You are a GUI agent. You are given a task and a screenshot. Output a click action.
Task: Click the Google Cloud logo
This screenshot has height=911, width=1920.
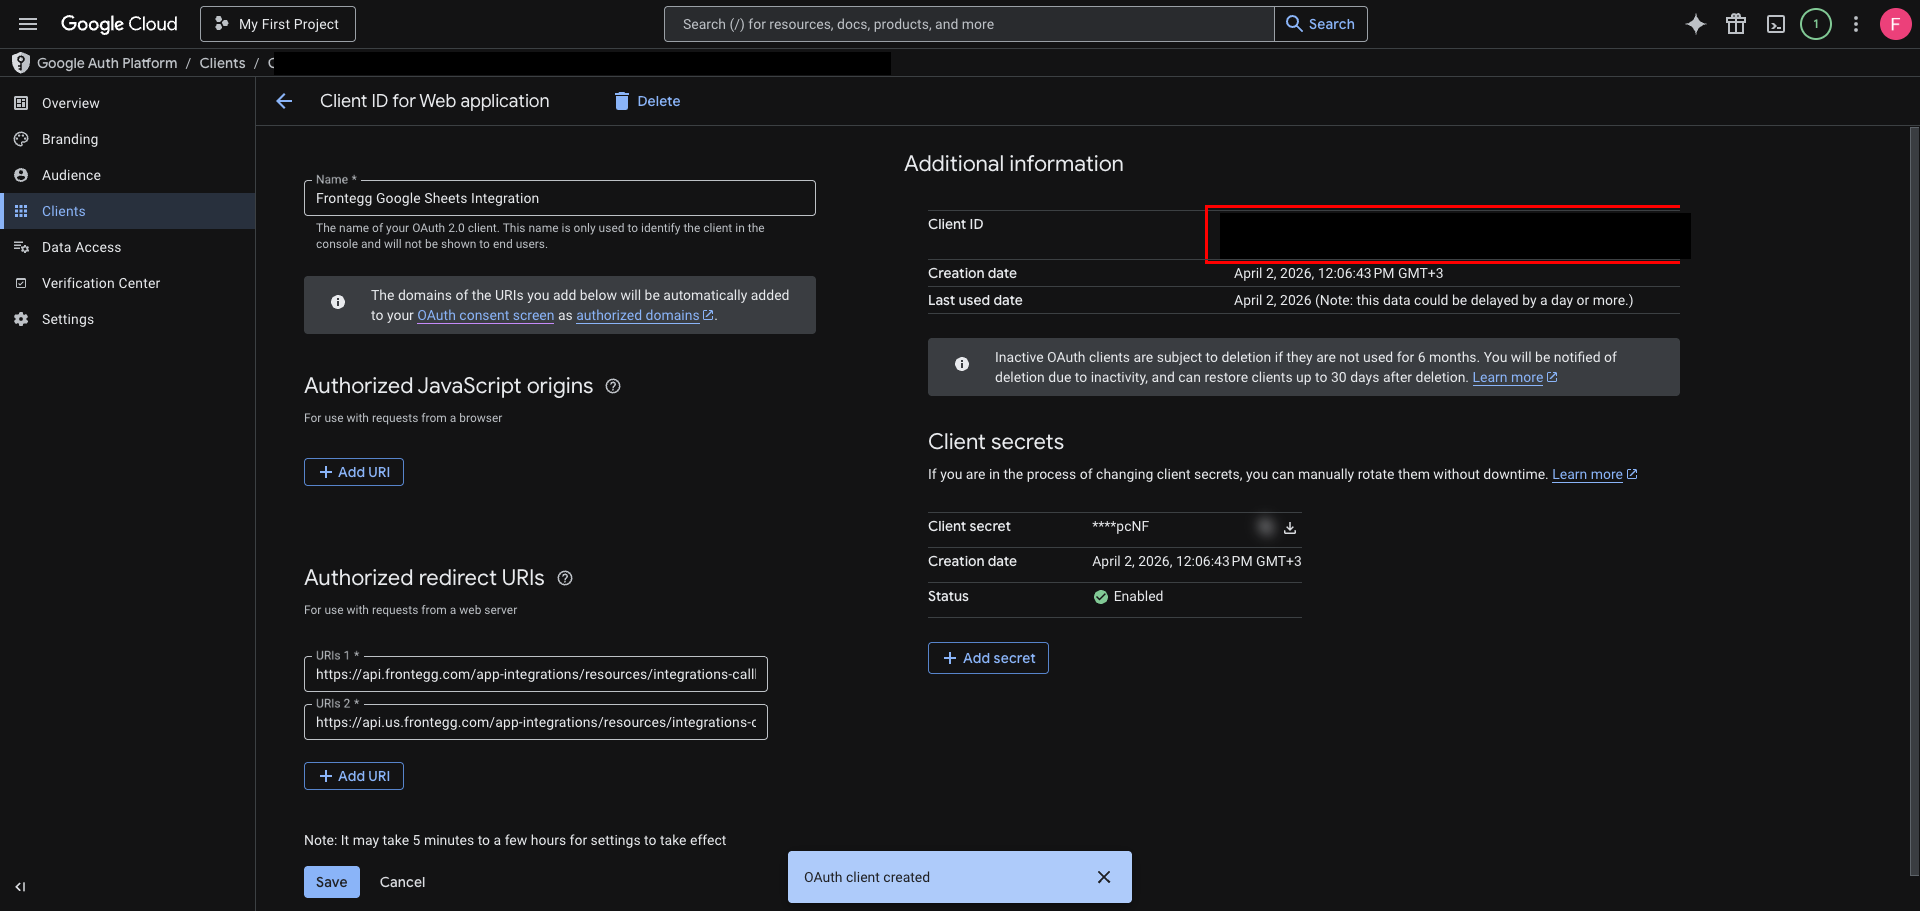coord(119,24)
